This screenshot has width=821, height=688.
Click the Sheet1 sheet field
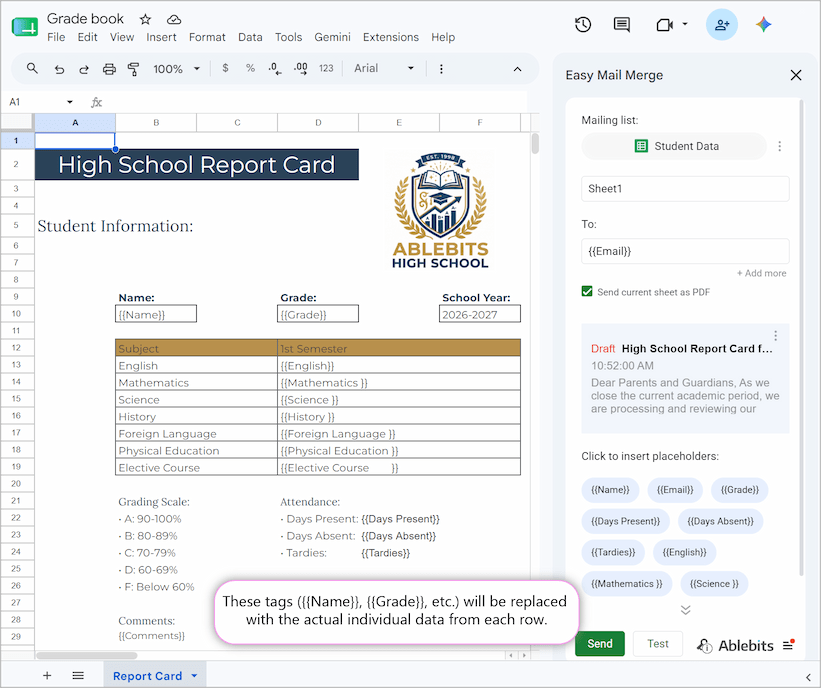point(685,188)
